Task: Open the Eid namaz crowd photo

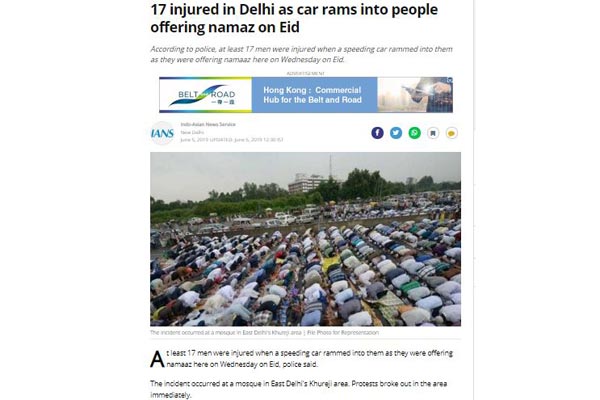Action: 305,239
